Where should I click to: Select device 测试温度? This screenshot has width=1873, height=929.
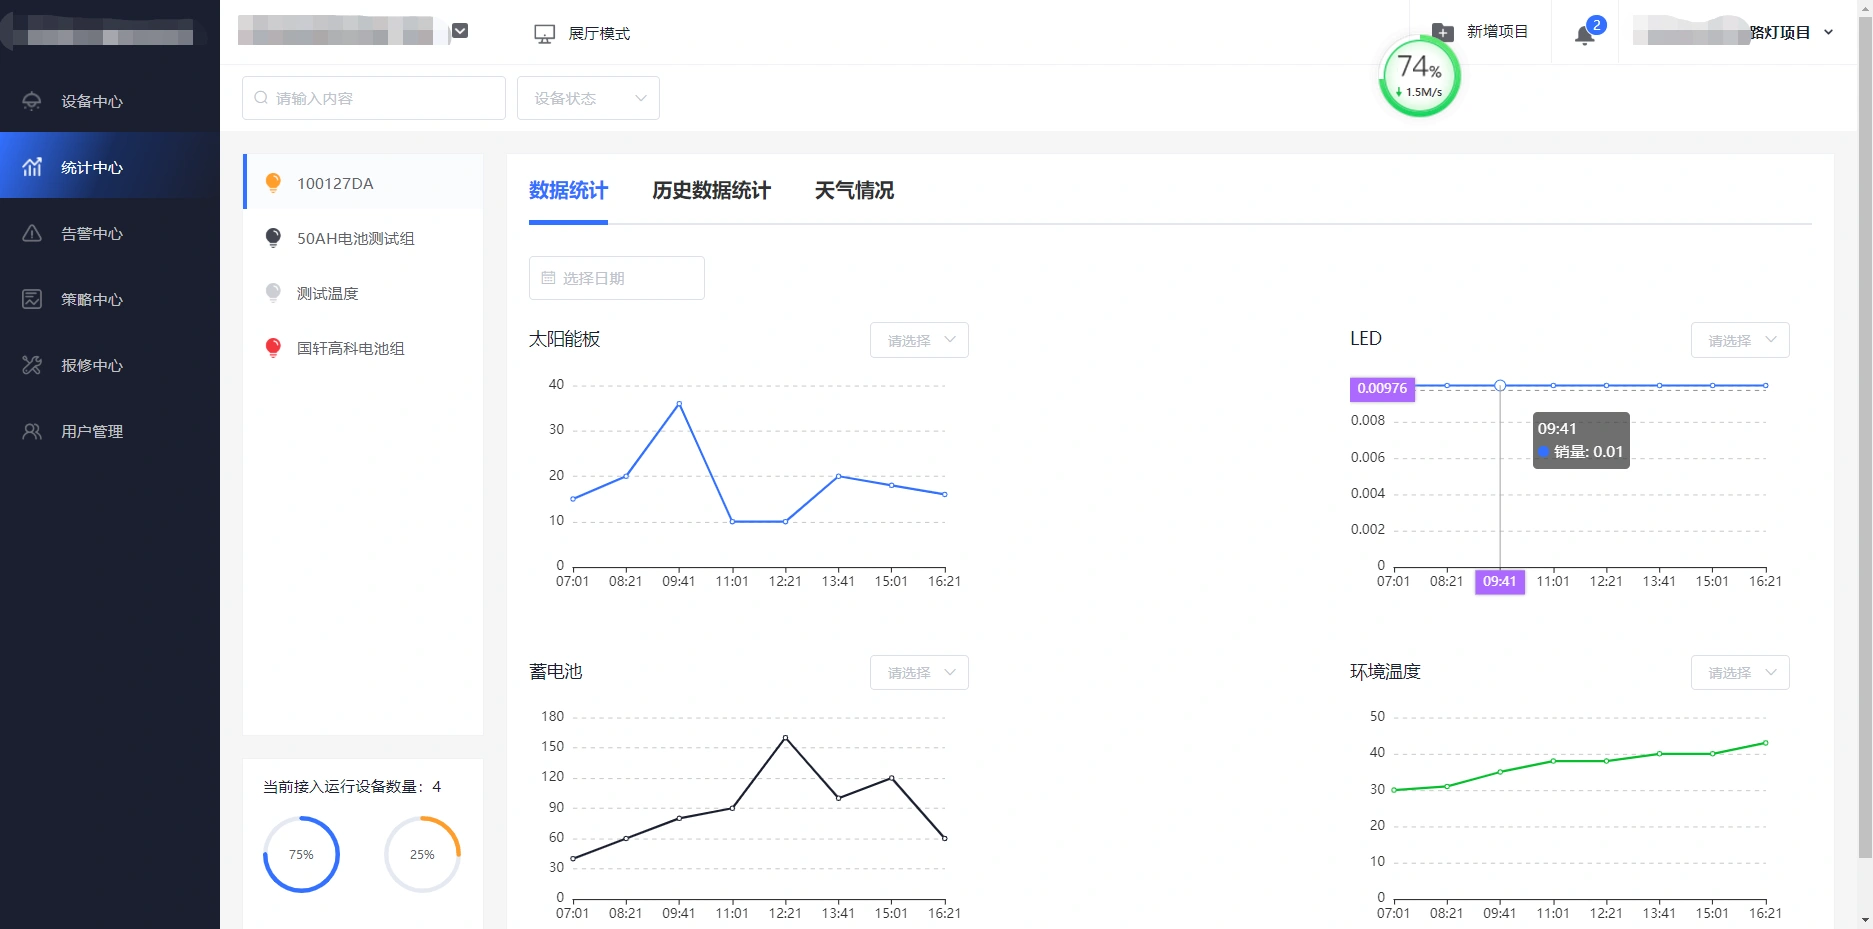pyautogui.click(x=363, y=293)
